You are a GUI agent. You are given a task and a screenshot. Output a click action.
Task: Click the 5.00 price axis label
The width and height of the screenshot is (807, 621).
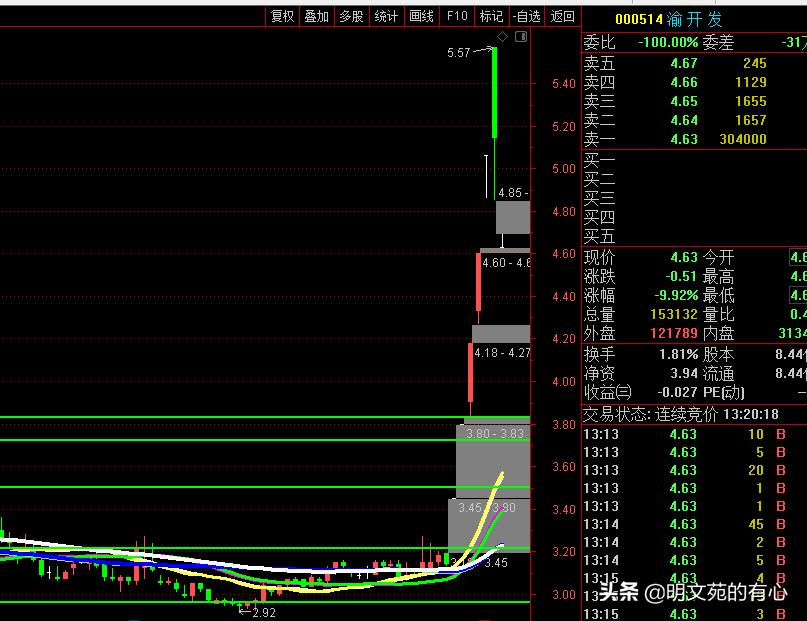[564, 169]
